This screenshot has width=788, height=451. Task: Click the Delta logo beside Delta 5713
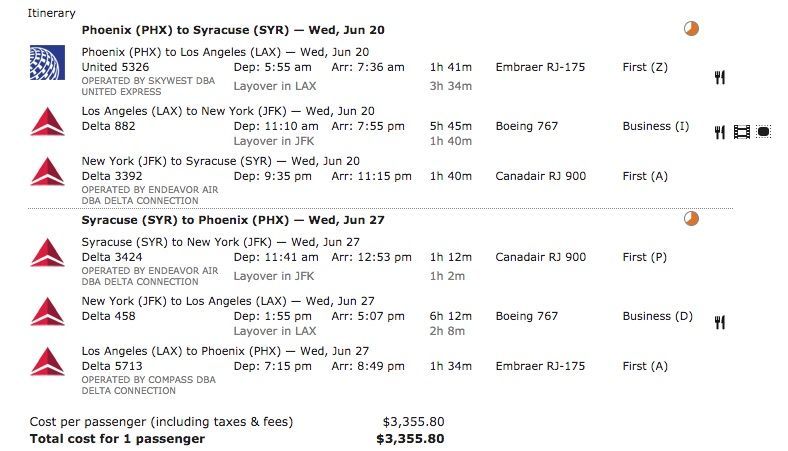click(x=47, y=361)
